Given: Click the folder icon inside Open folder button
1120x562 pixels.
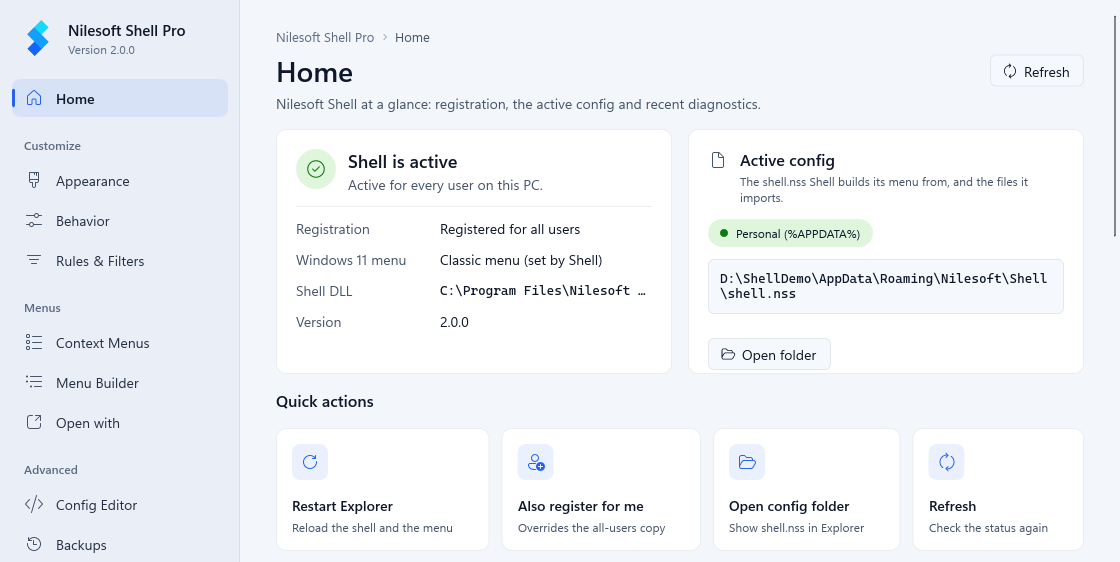Looking at the screenshot, I should coord(728,354).
